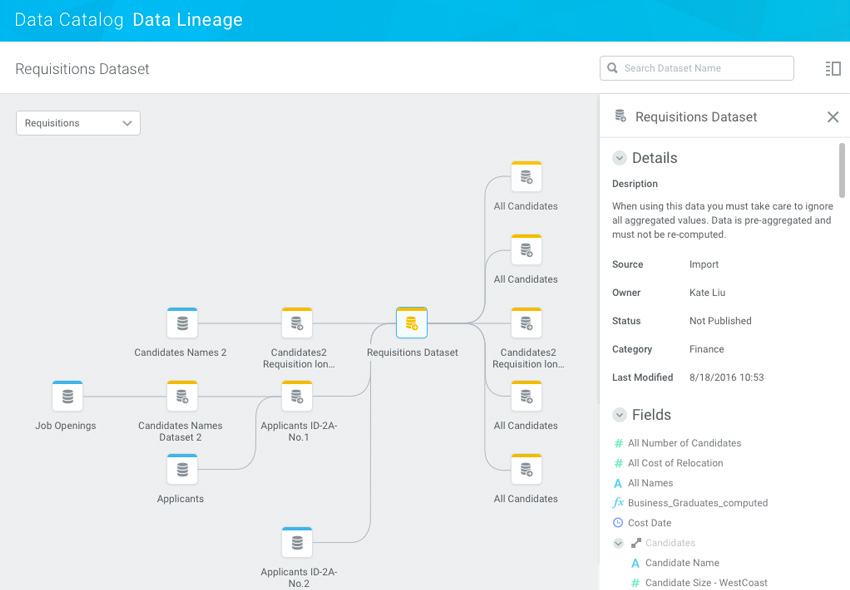Collapse the Candidates field group
This screenshot has width=850, height=590.
tap(618, 543)
